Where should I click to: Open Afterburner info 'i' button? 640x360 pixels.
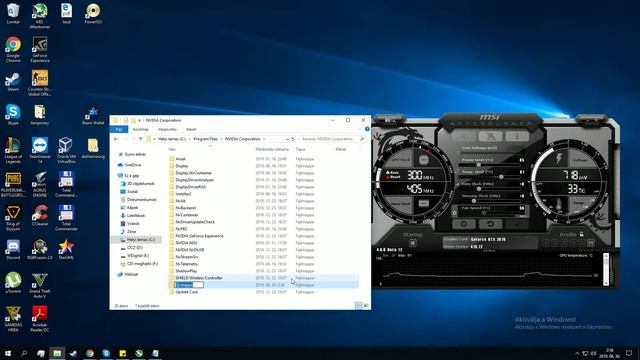(x=516, y=136)
